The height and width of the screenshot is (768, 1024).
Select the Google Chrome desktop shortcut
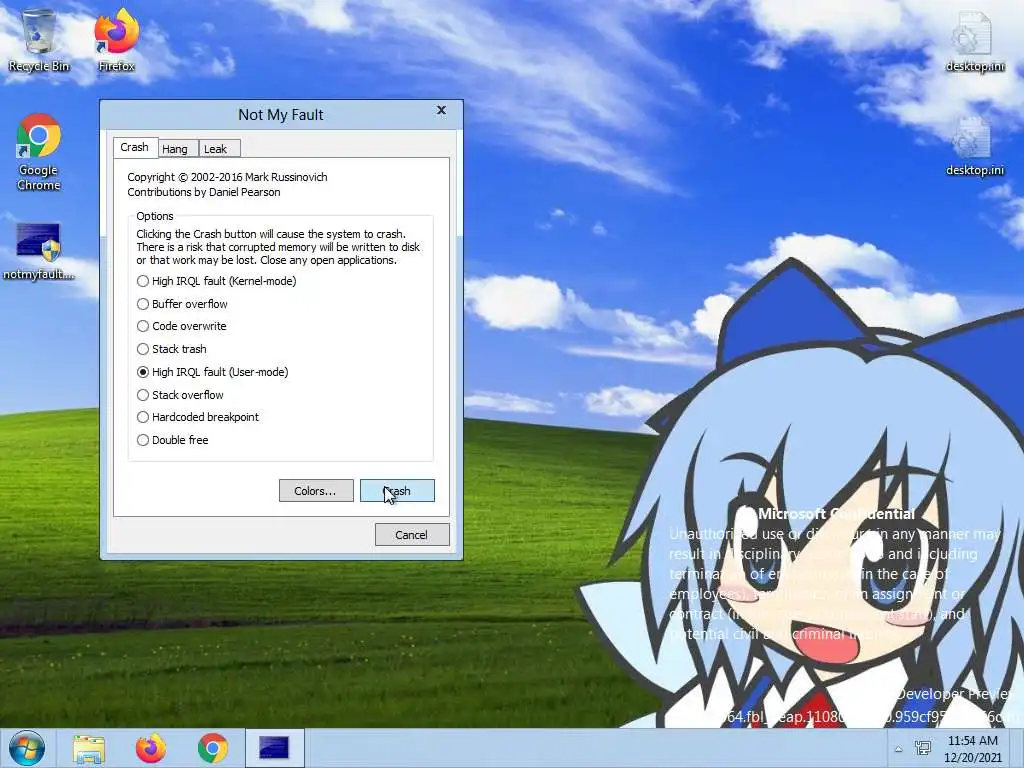(x=39, y=152)
